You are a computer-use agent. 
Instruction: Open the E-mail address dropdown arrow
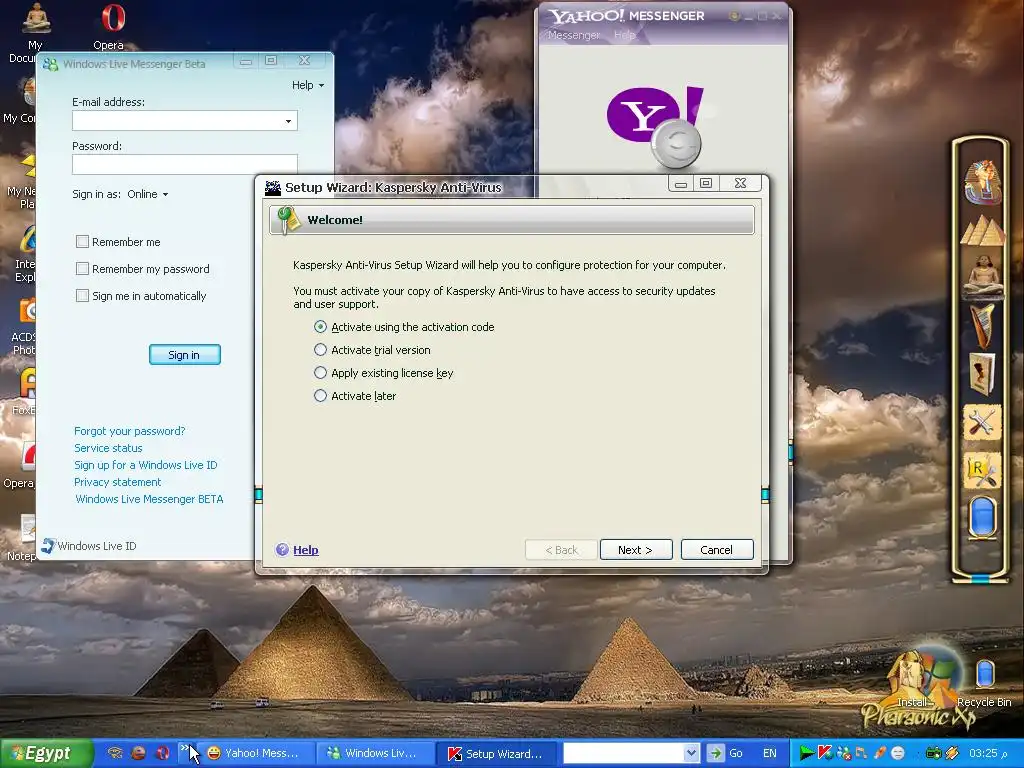coord(288,121)
